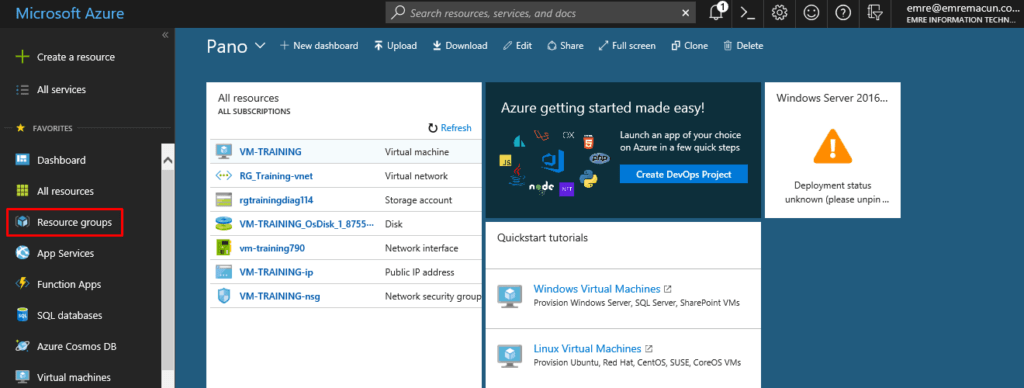Open directory and subscription filter icon

875,13
